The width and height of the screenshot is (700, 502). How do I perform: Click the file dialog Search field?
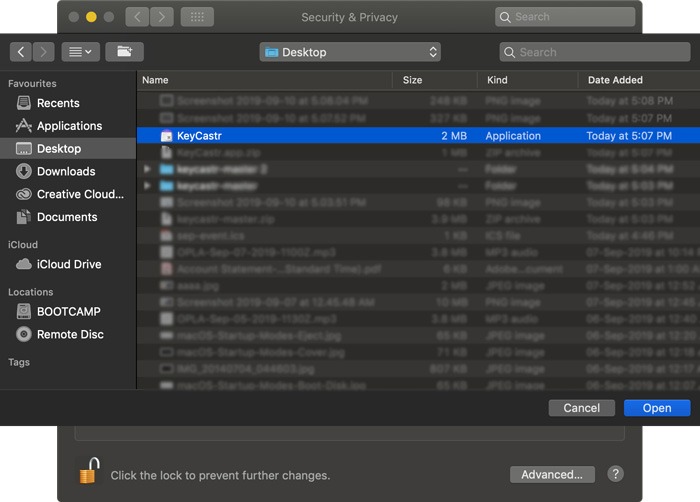(595, 52)
